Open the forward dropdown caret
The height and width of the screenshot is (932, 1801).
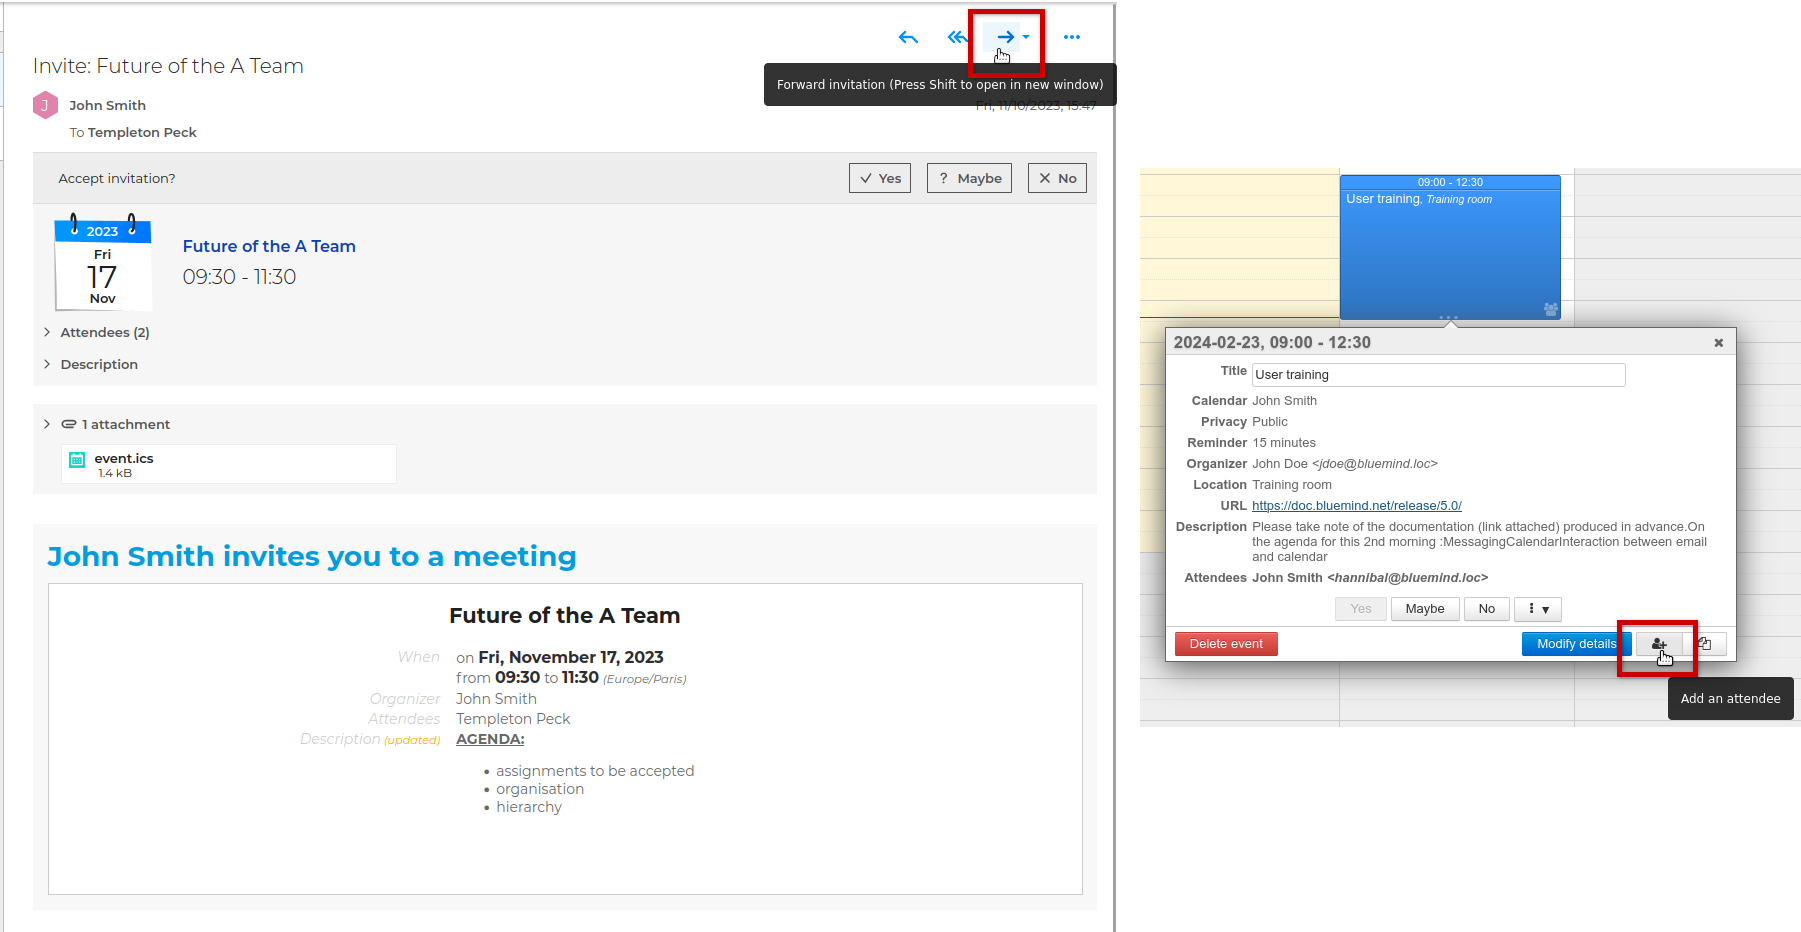1026,37
